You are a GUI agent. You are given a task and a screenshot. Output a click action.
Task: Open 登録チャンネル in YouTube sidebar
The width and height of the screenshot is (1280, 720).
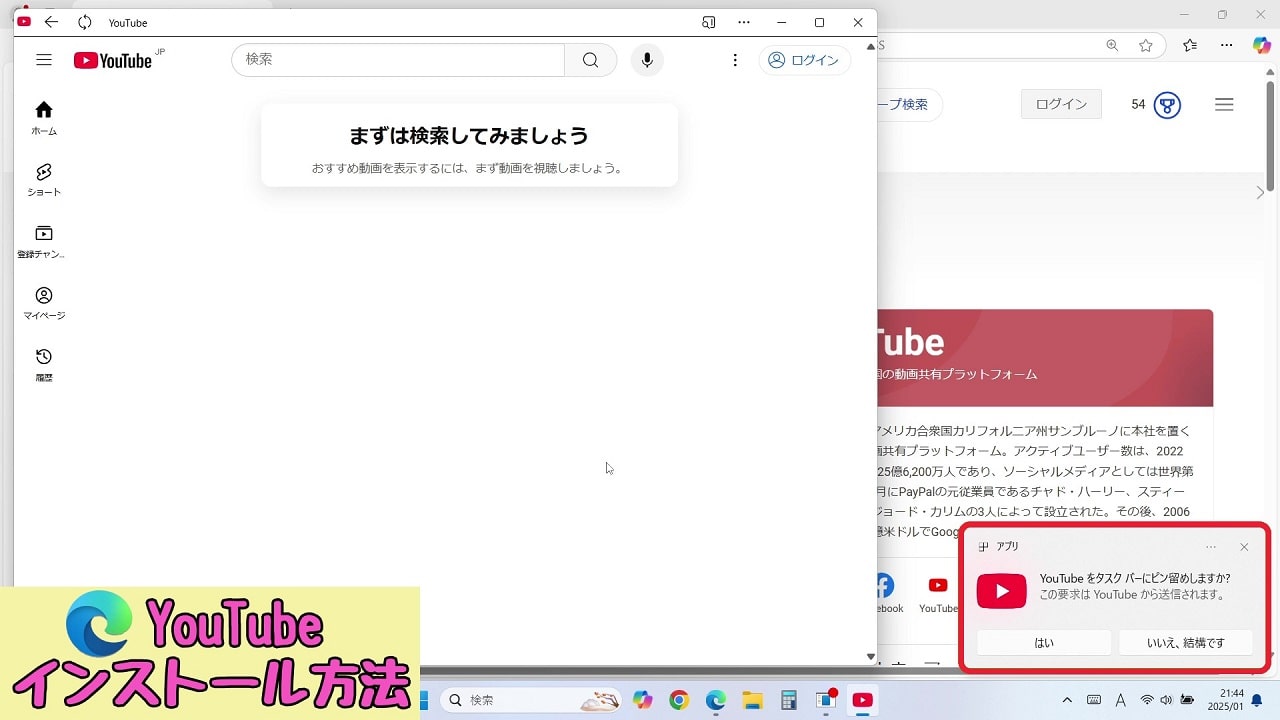click(44, 241)
